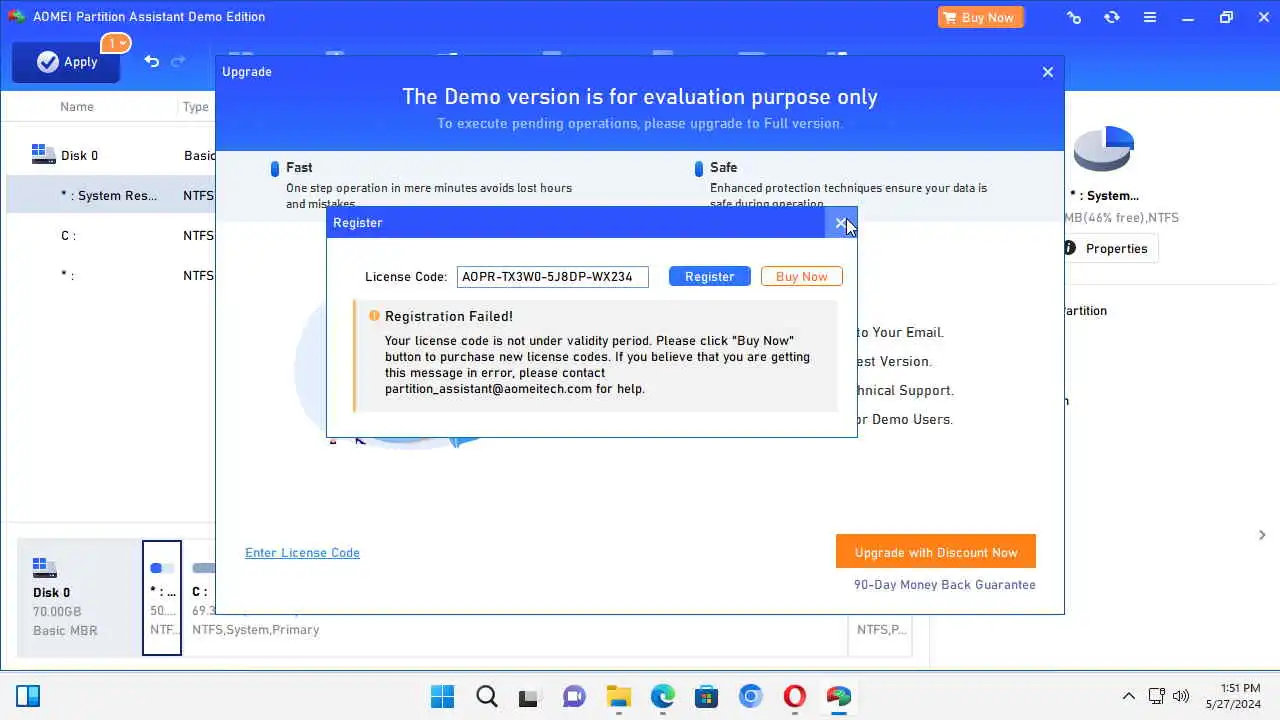Close the Register dialog

pyautogui.click(x=840, y=223)
